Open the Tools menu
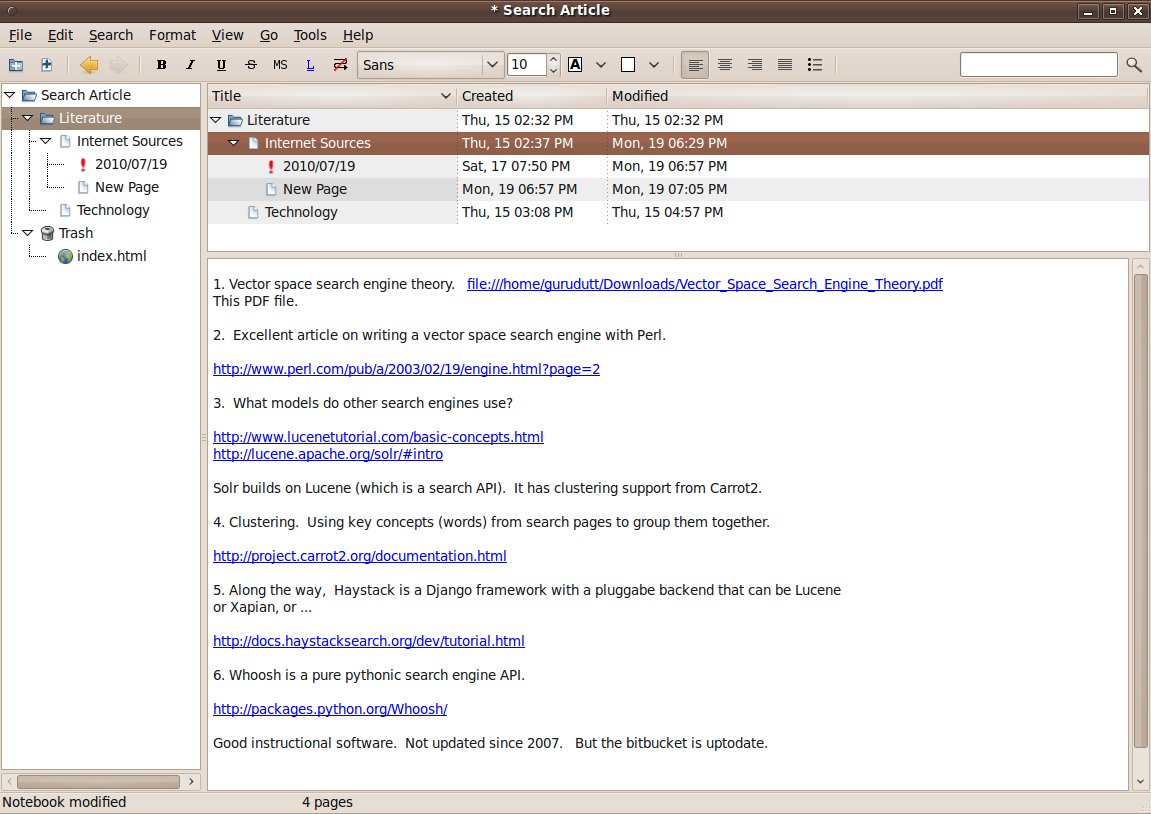1151x814 pixels. (310, 35)
